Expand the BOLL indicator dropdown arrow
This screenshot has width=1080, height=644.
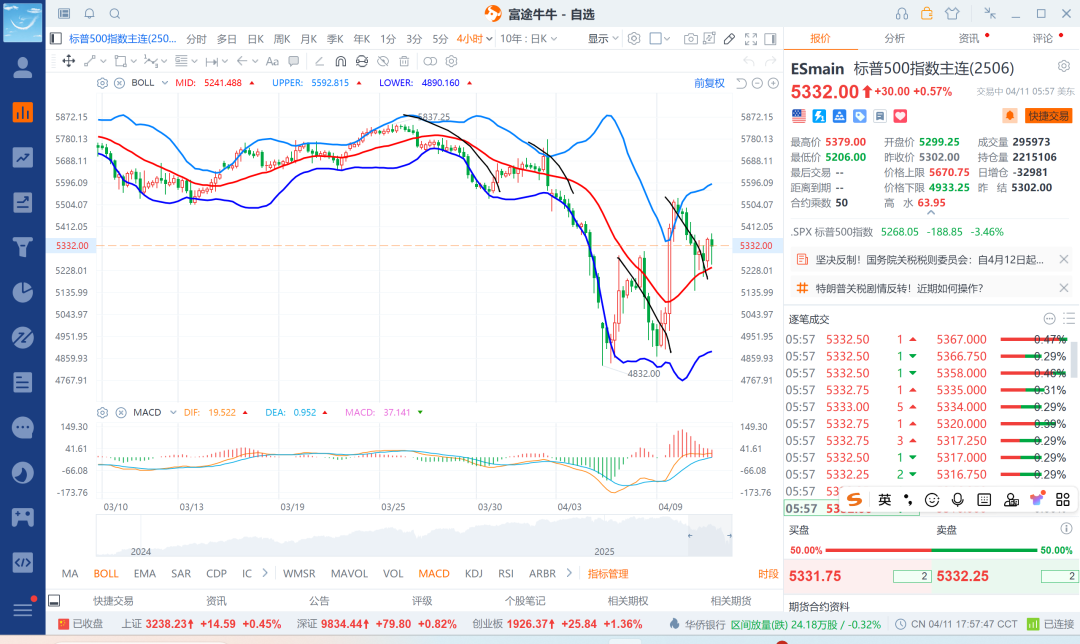coord(165,83)
